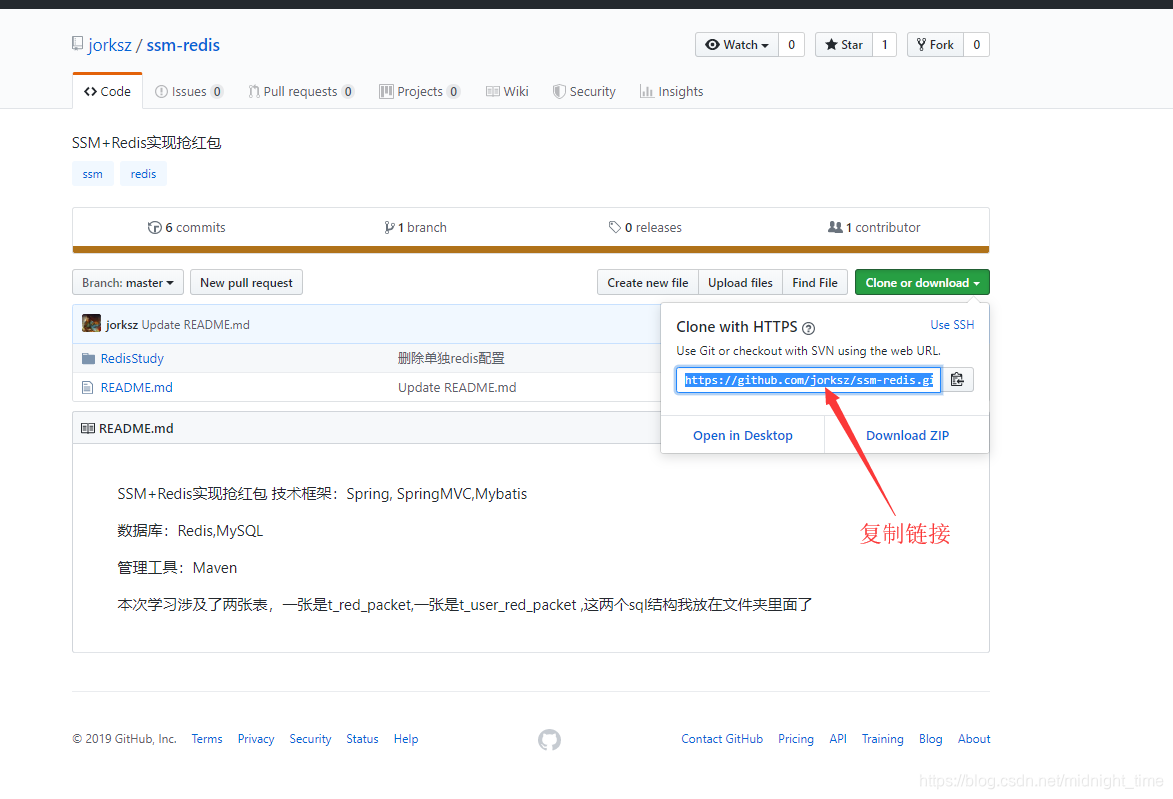
Task: Open the footer Privacy link
Action: pyautogui.click(x=256, y=739)
